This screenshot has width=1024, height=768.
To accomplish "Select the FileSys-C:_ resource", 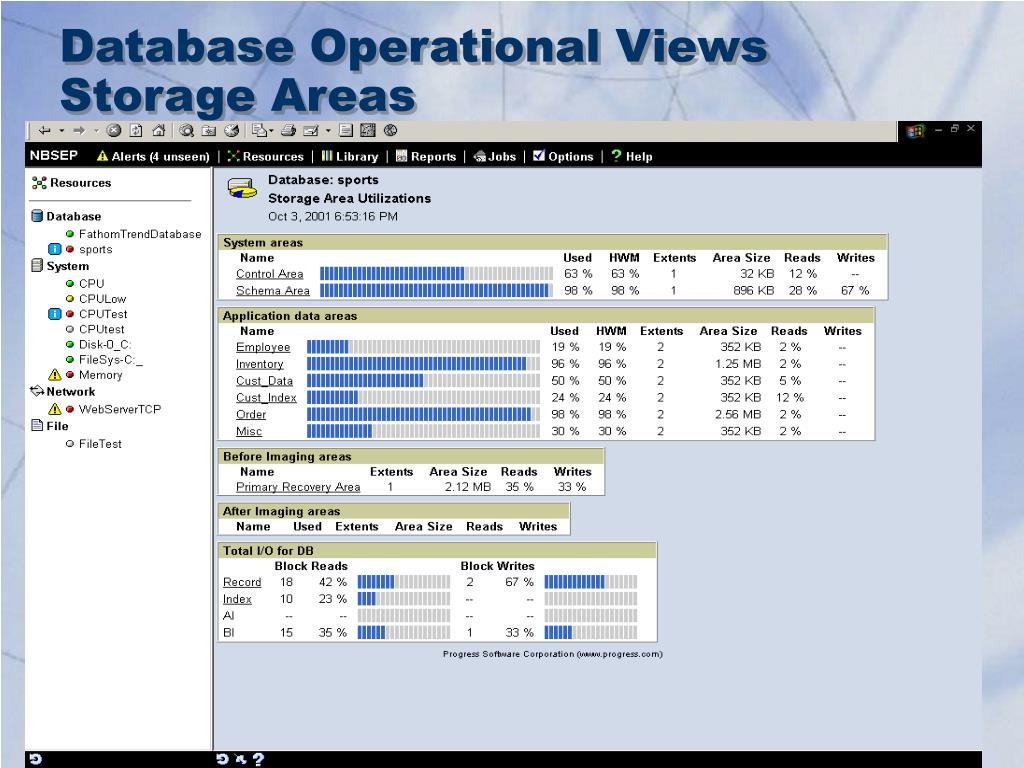I will coord(111,360).
